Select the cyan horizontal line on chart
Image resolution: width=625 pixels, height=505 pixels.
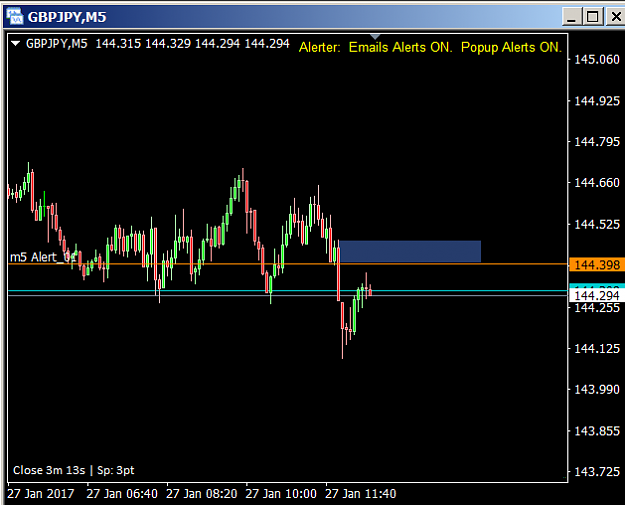[x=287, y=291]
